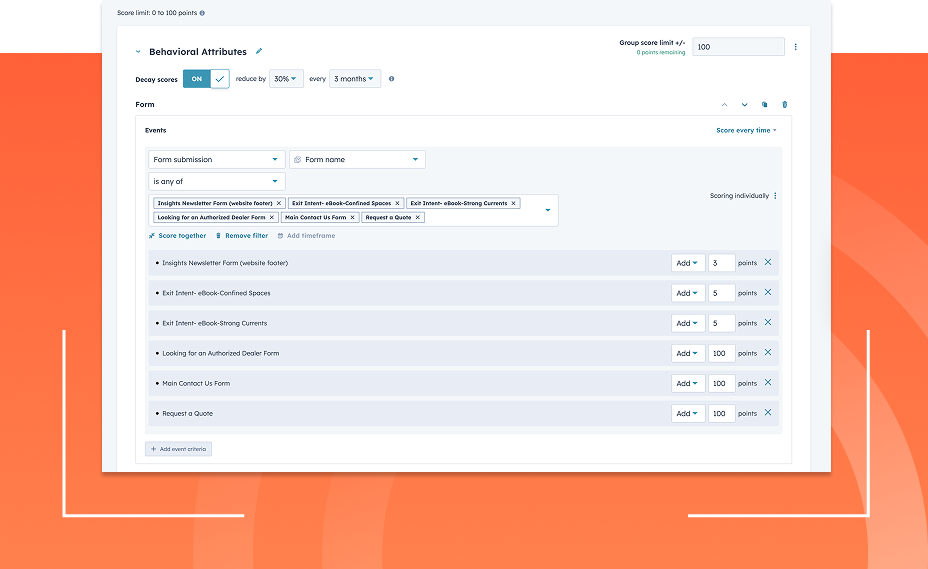This screenshot has width=928, height=569.
Task: Edit points for Main Contact Us Form
Action: pyautogui.click(x=721, y=384)
